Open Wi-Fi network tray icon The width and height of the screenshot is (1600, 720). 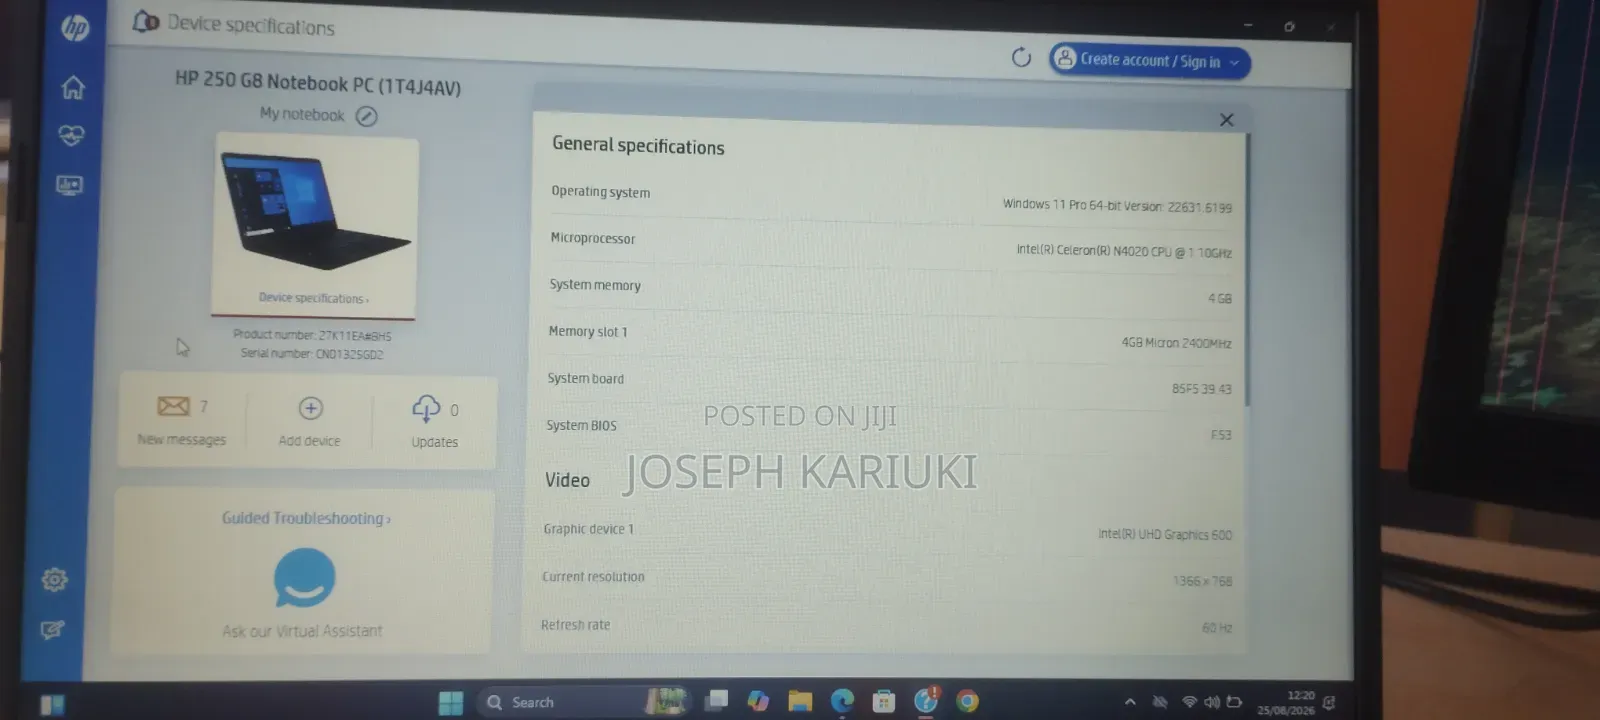[1189, 702]
